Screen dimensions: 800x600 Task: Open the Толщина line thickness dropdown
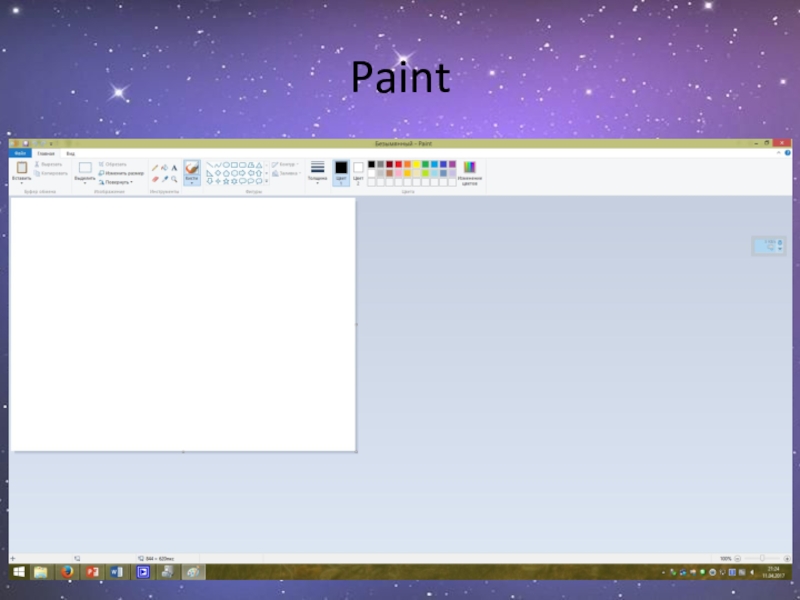pyautogui.click(x=317, y=172)
